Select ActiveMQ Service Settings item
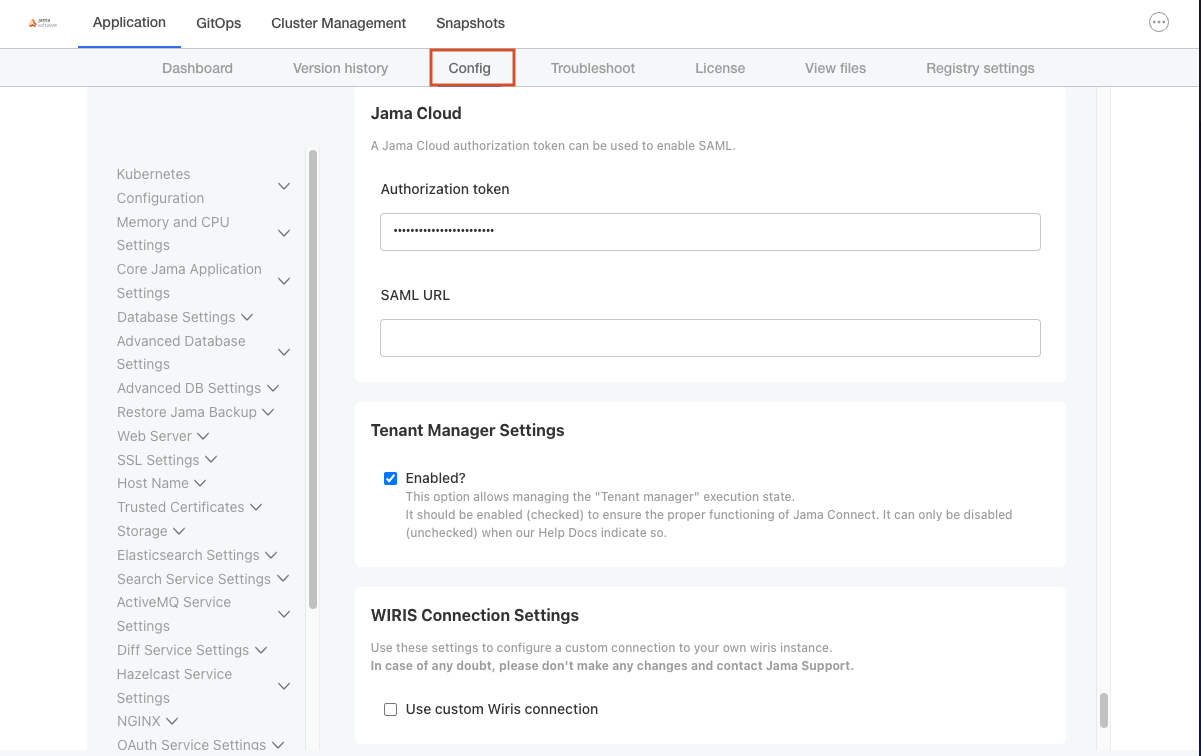This screenshot has height=756, width=1201. tap(174, 614)
